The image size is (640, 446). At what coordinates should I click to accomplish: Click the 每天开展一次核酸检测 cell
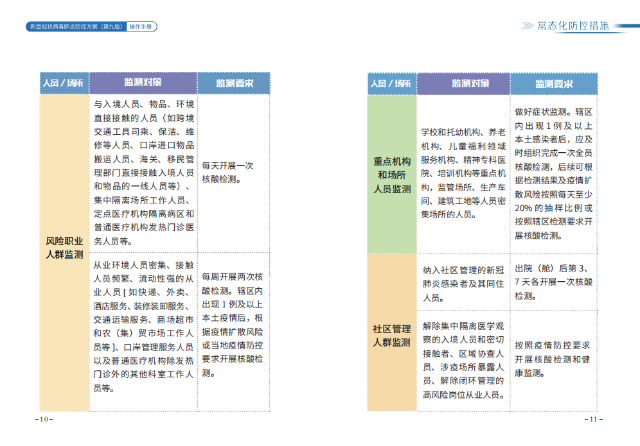[233, 172]
